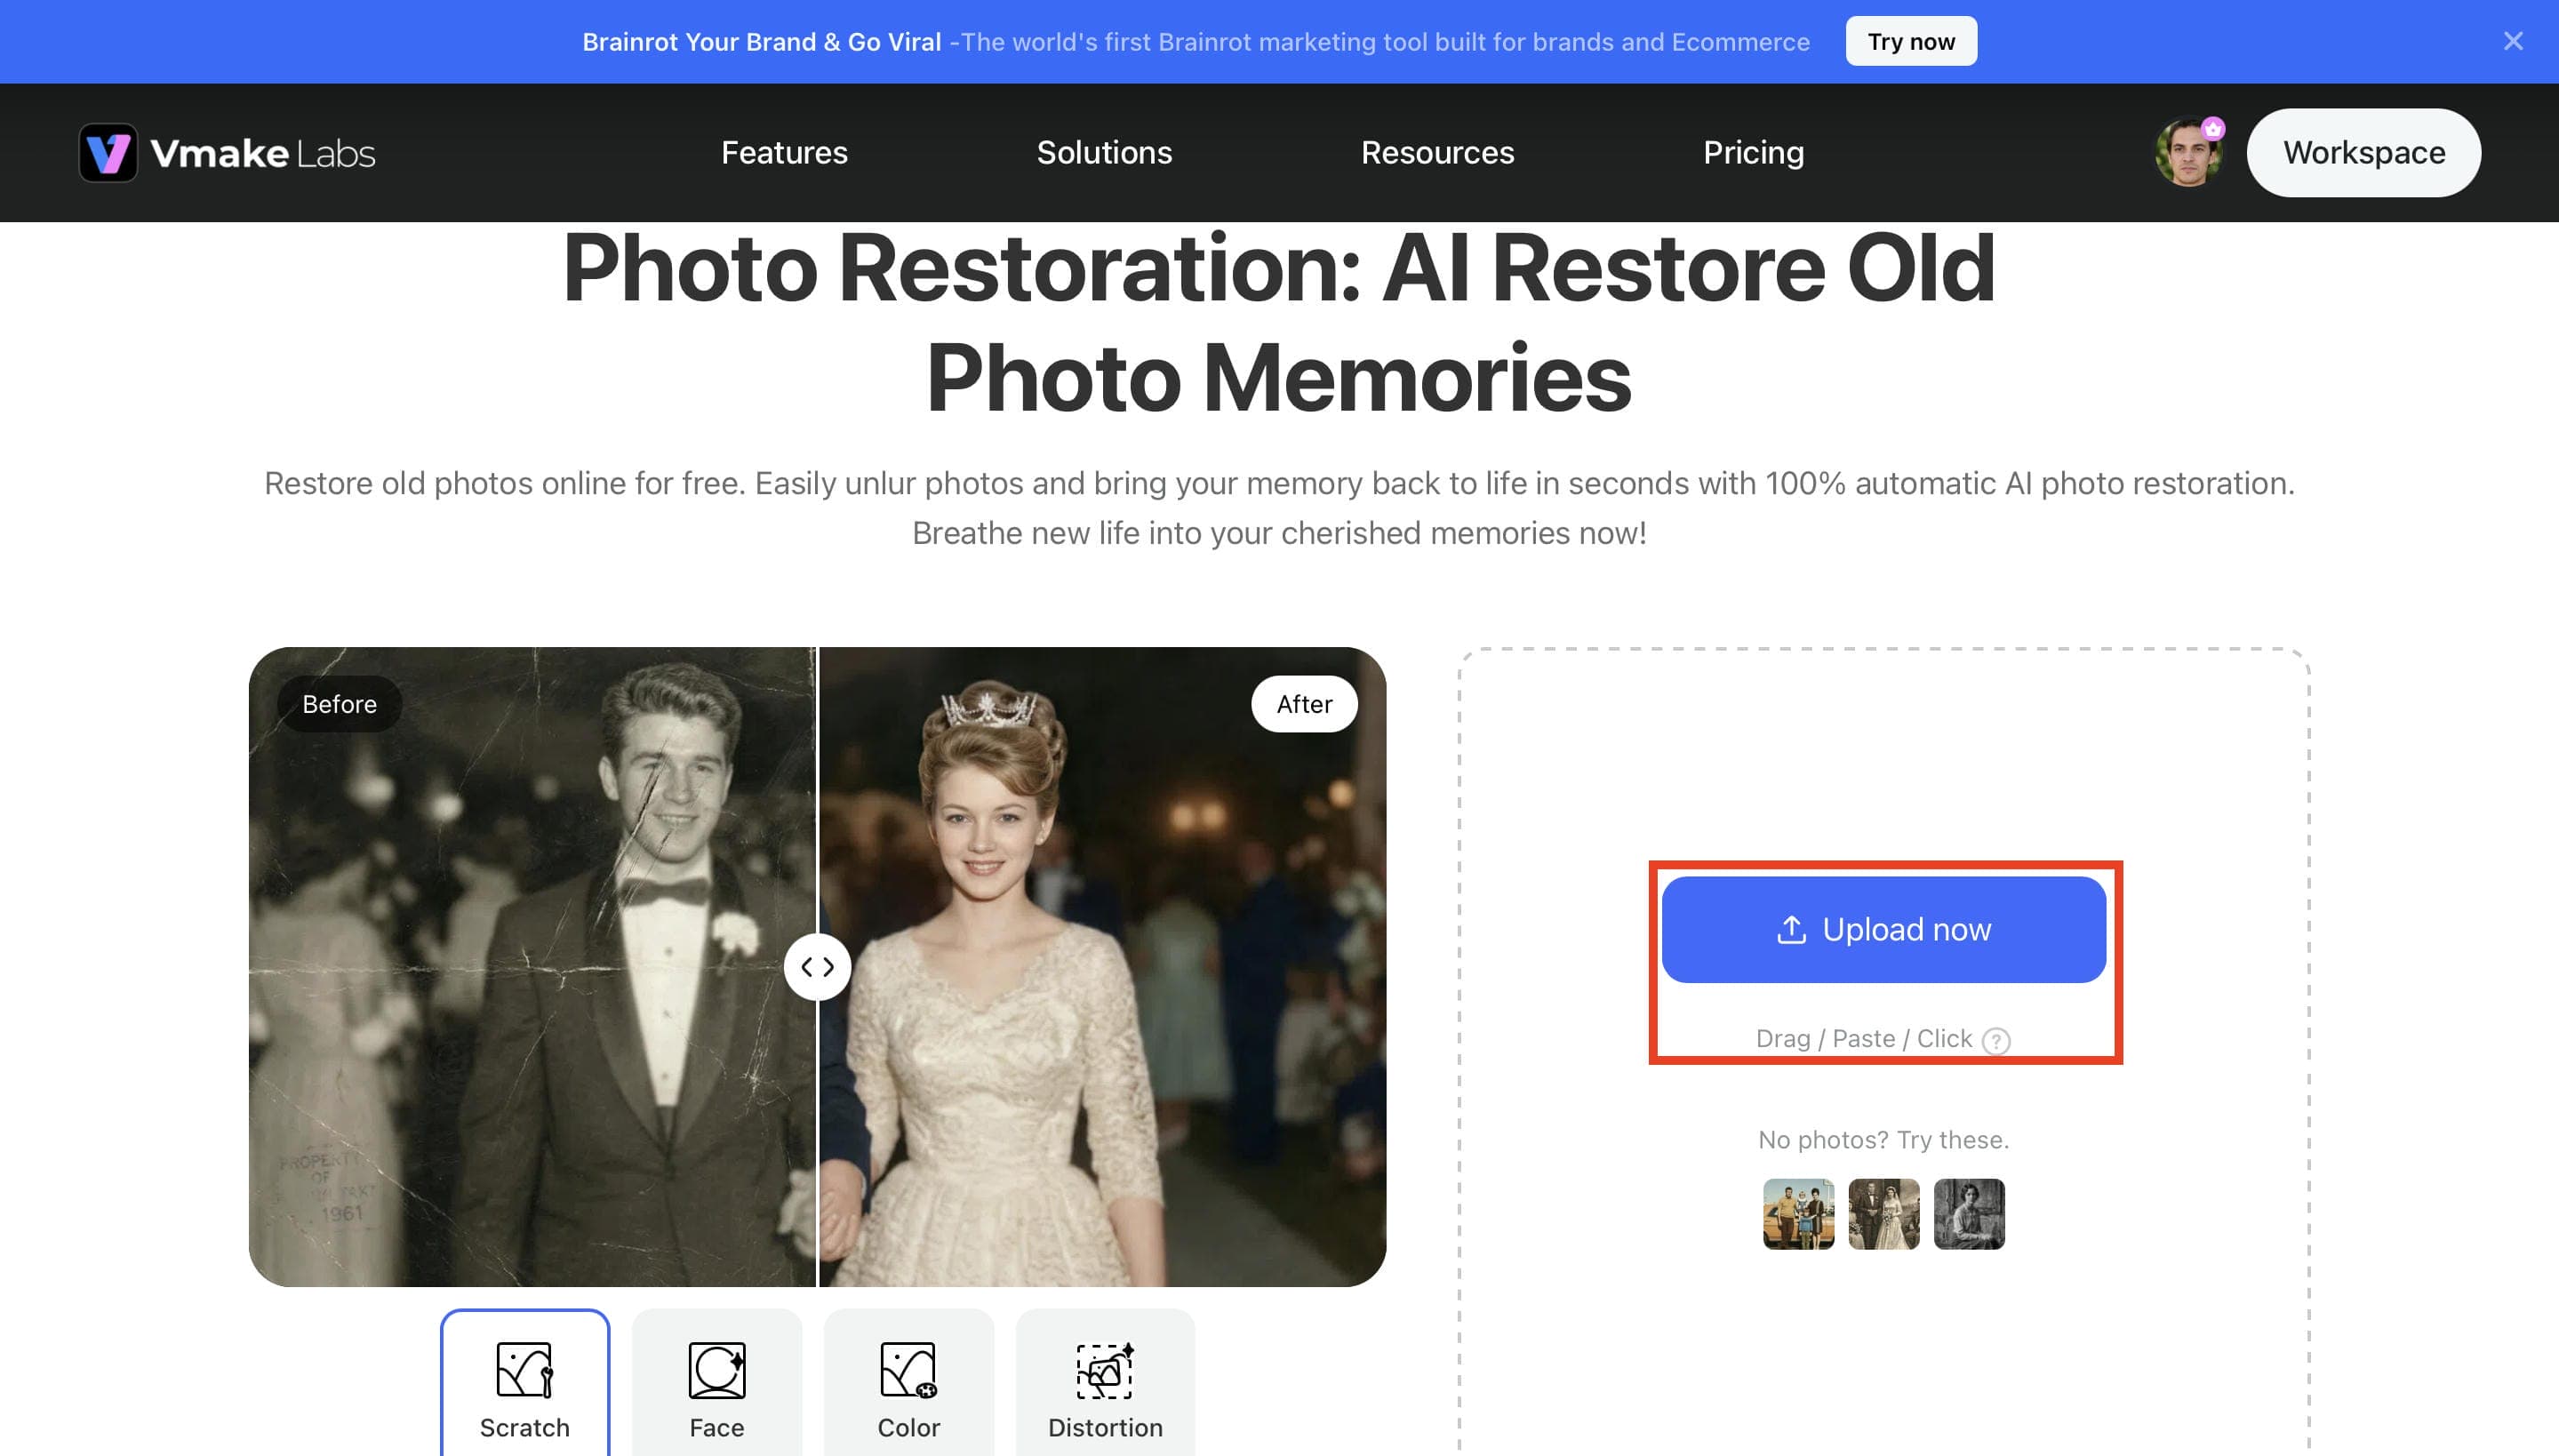Screen dimensions: 2559x1456
Task: Try the black-and-white portrait sample photo
Action: 1968,1214
